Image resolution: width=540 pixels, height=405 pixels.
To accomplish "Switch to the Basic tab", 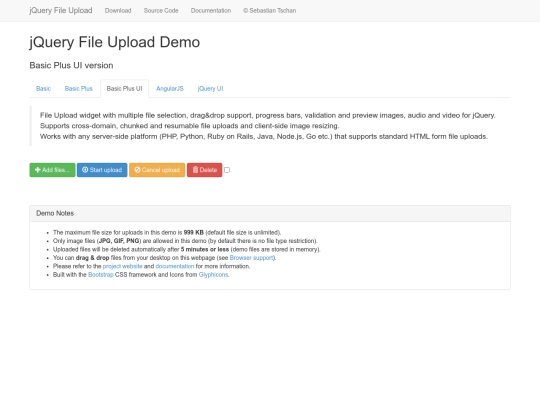I will tap(43, 89).
